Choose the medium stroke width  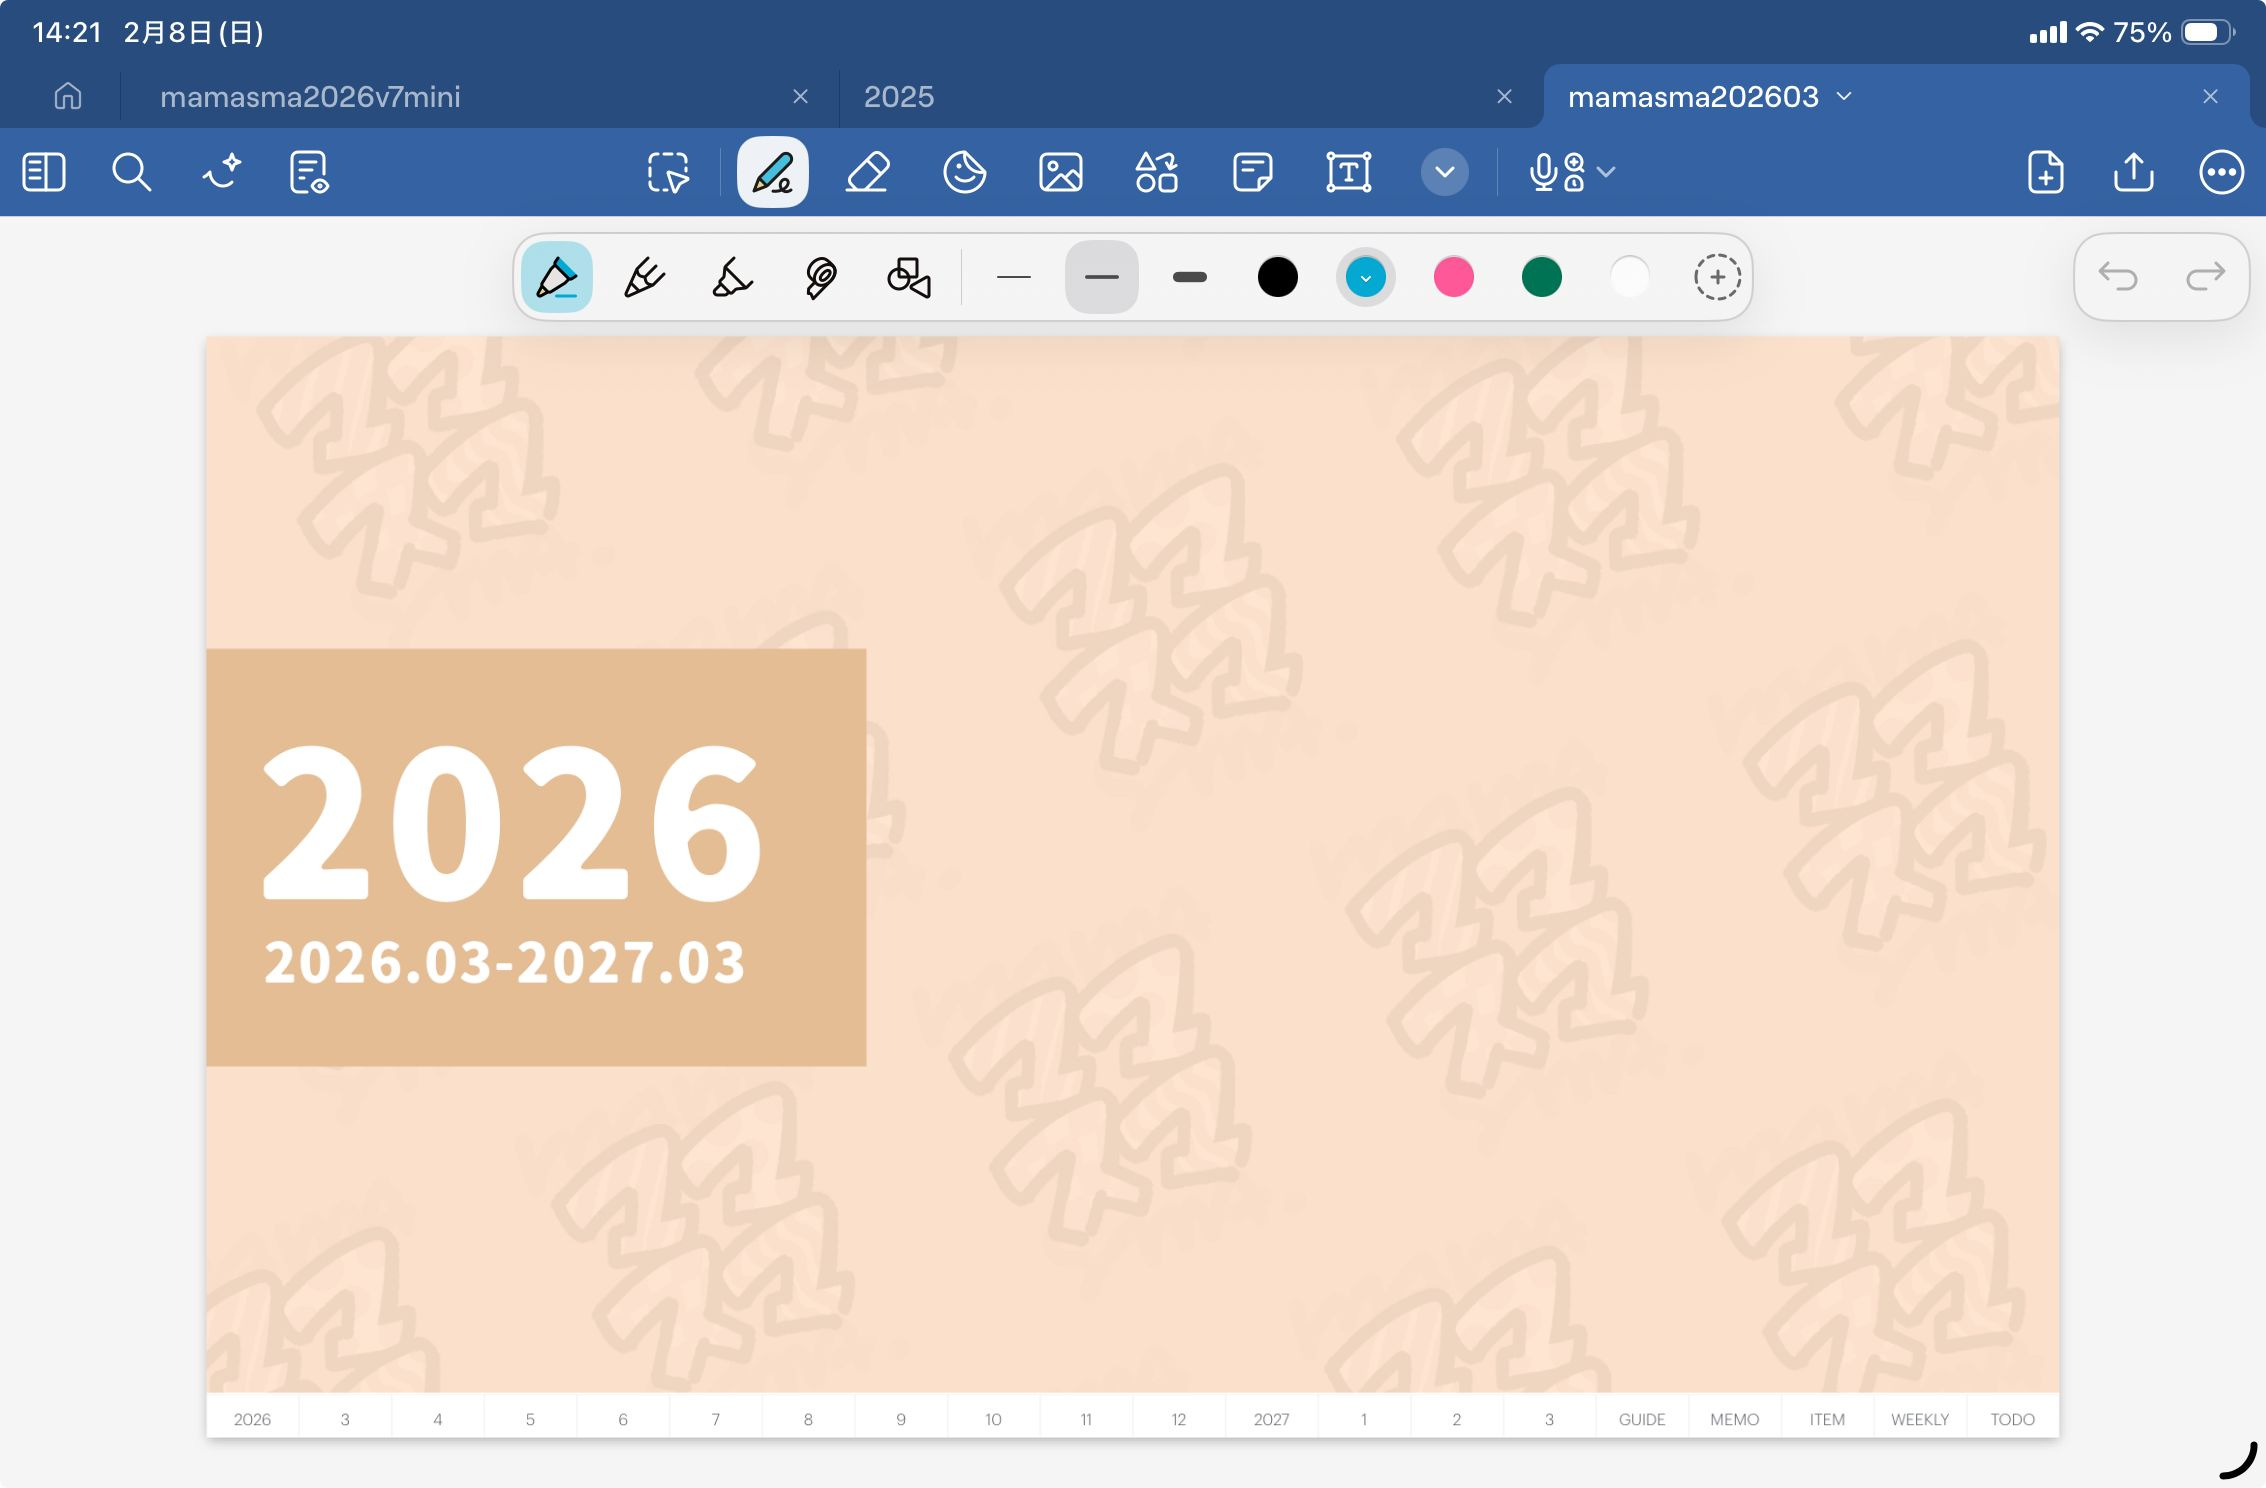1101,277
